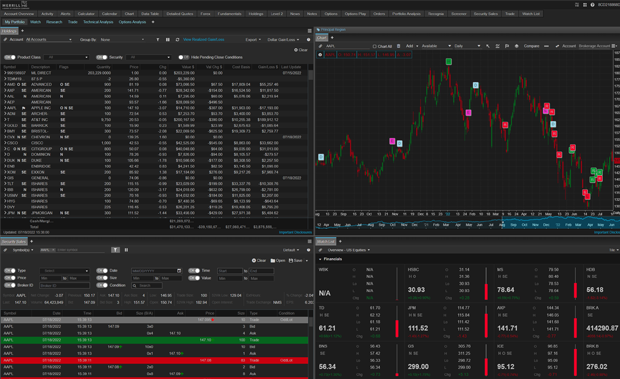Click the calendar icon in Date filter field
The image size is (620, 379).
point(179,271)
